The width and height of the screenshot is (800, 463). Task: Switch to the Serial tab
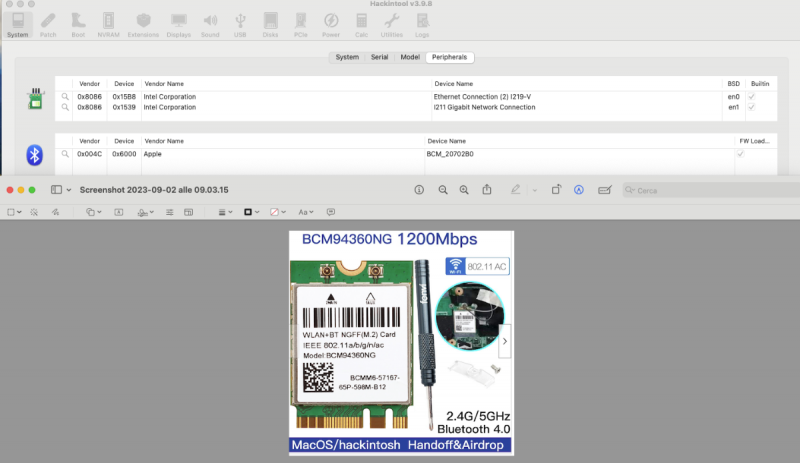click(379, 57)
